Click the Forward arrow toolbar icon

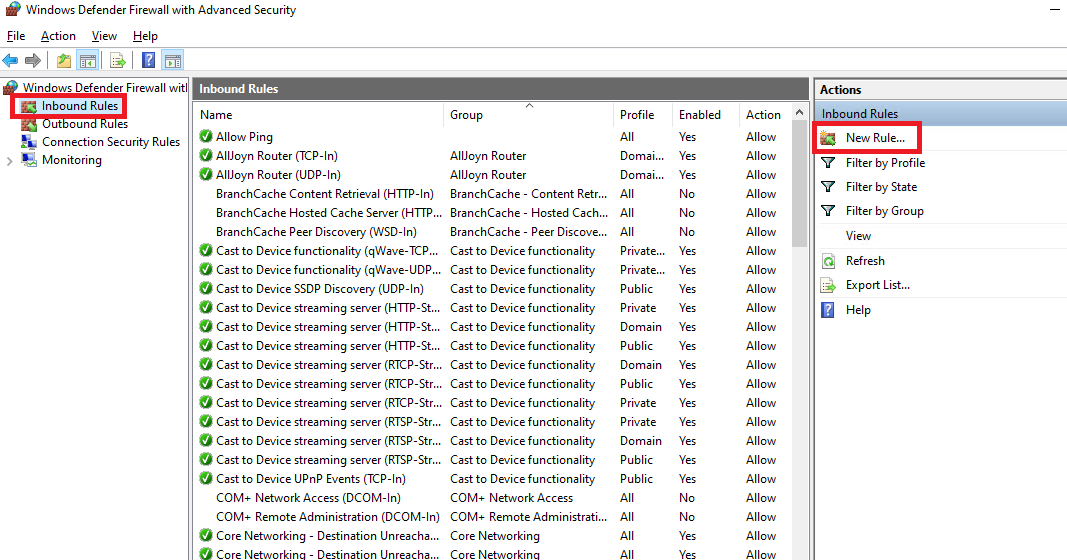33,61
